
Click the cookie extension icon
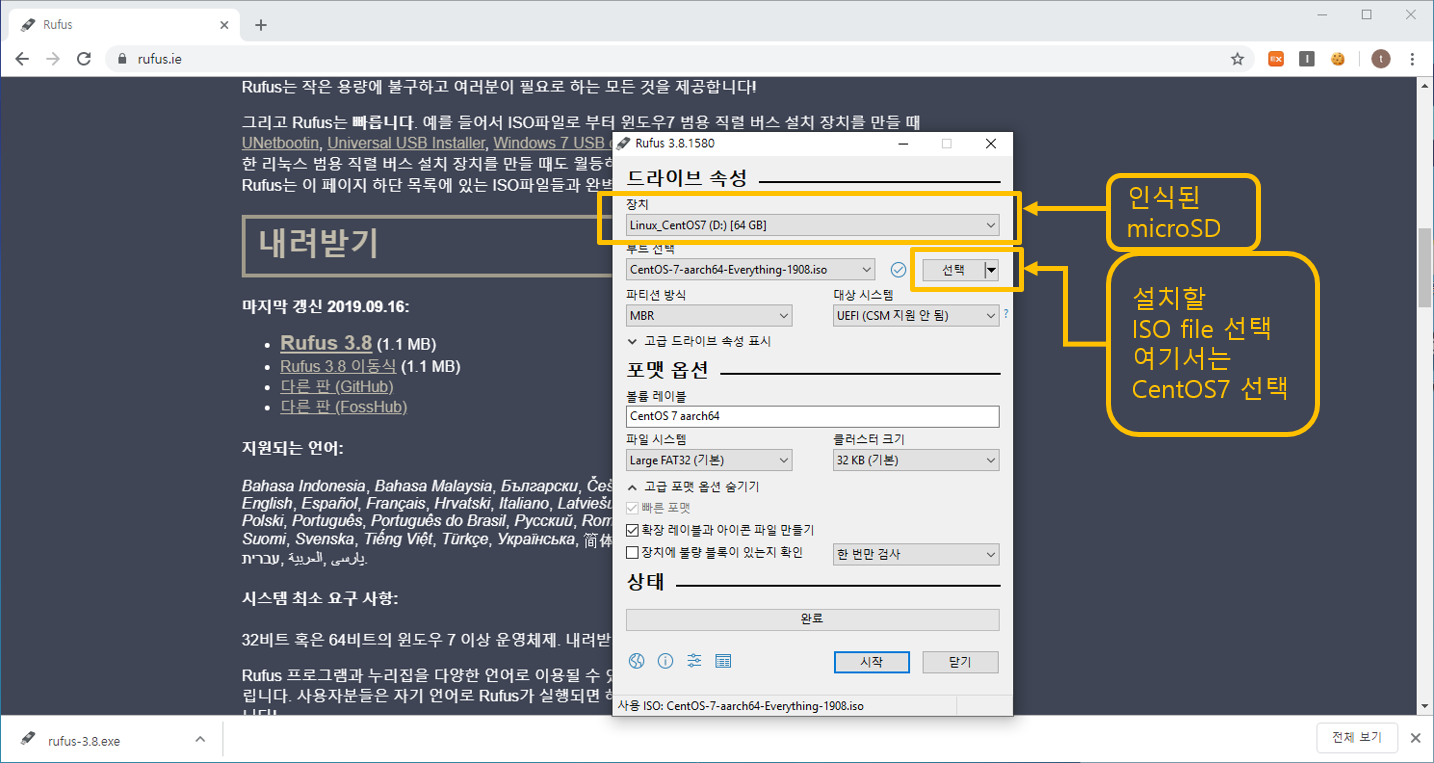pyautogui.click(x=1337, y=59)
